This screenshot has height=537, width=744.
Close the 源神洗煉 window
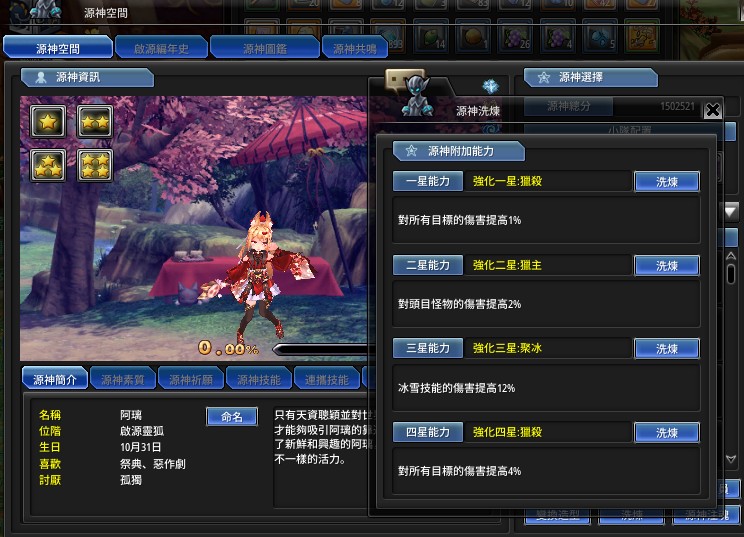pos(712,110)
